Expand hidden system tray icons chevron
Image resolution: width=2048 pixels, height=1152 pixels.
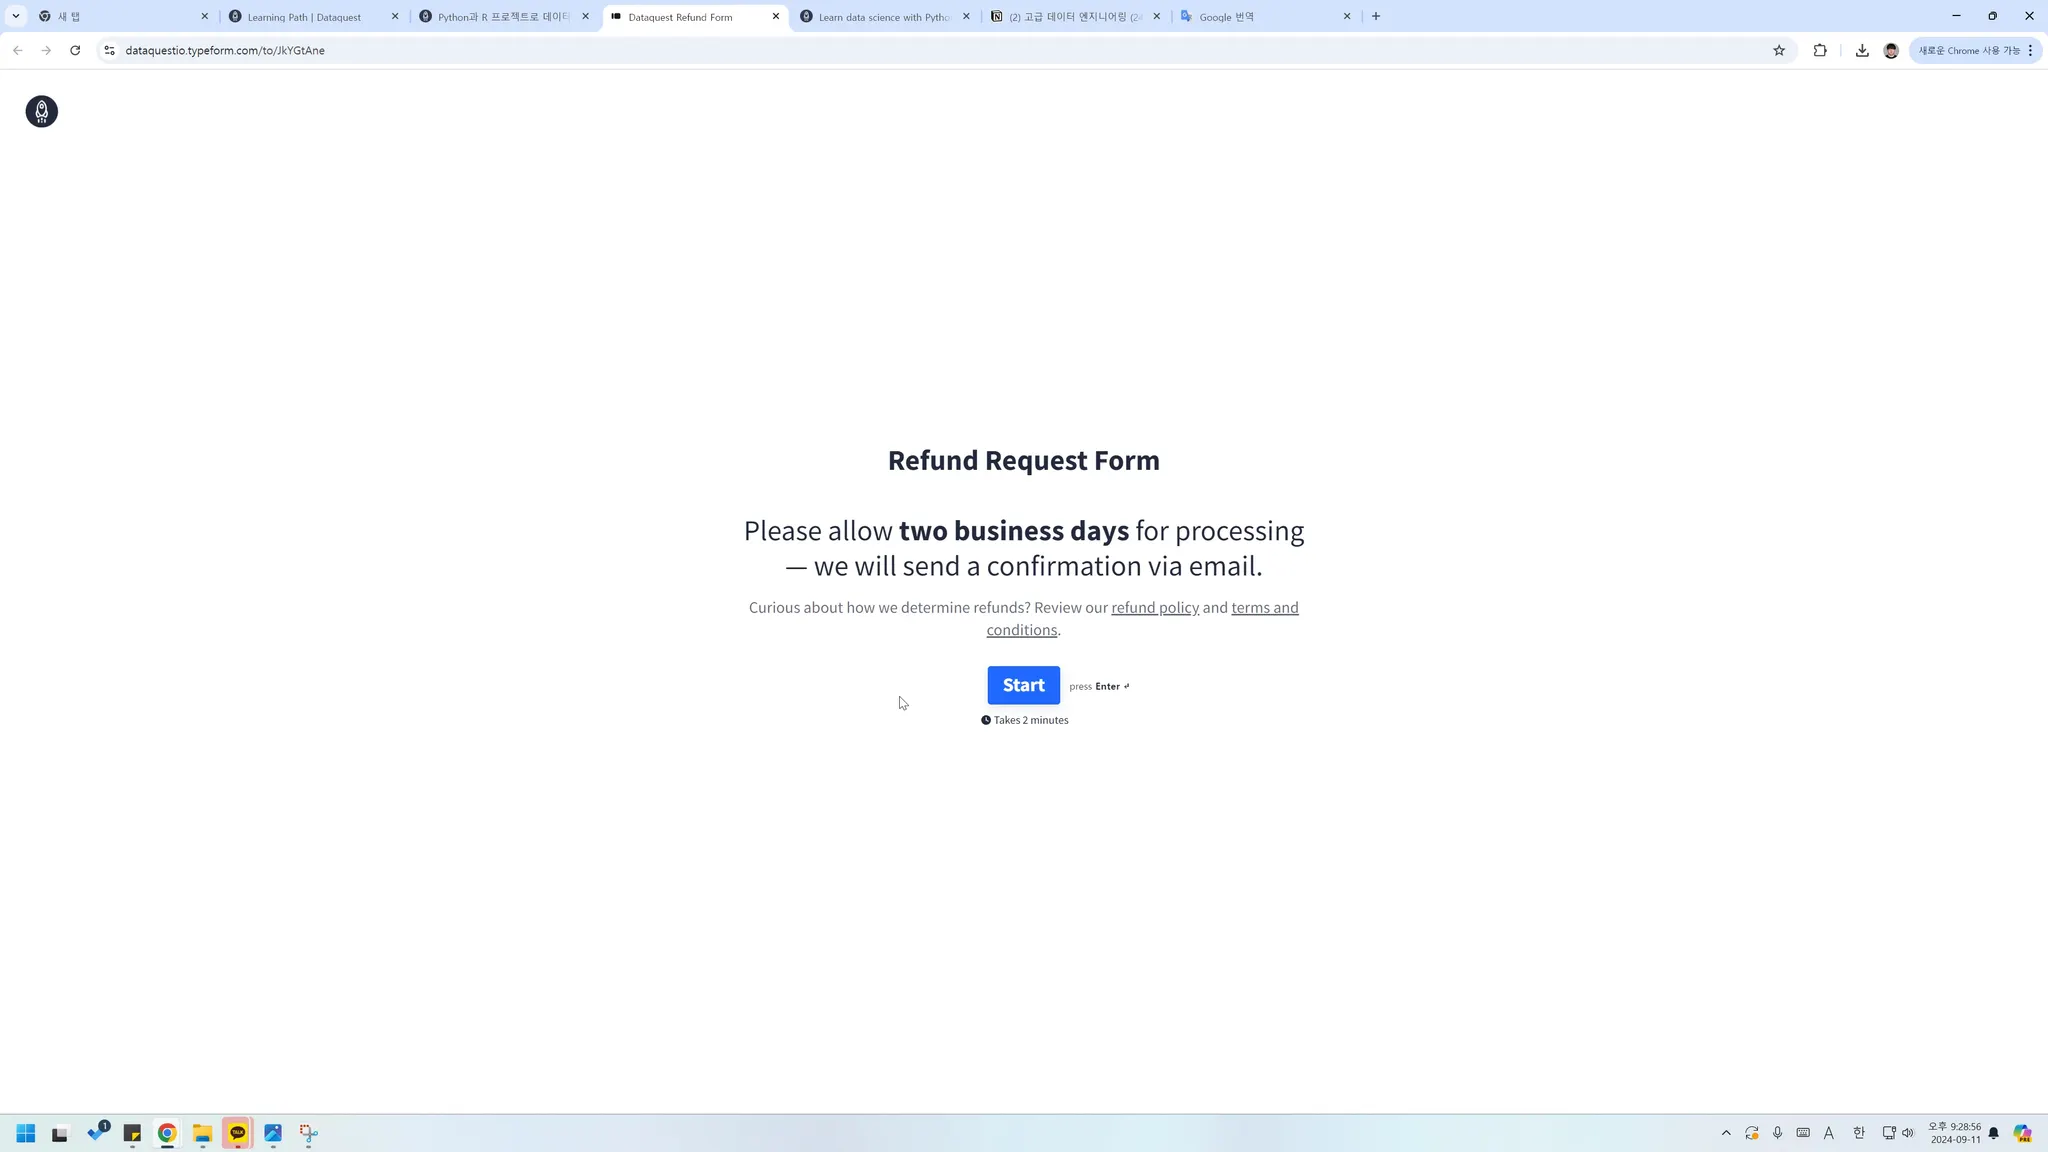tap(1725, 1133)
